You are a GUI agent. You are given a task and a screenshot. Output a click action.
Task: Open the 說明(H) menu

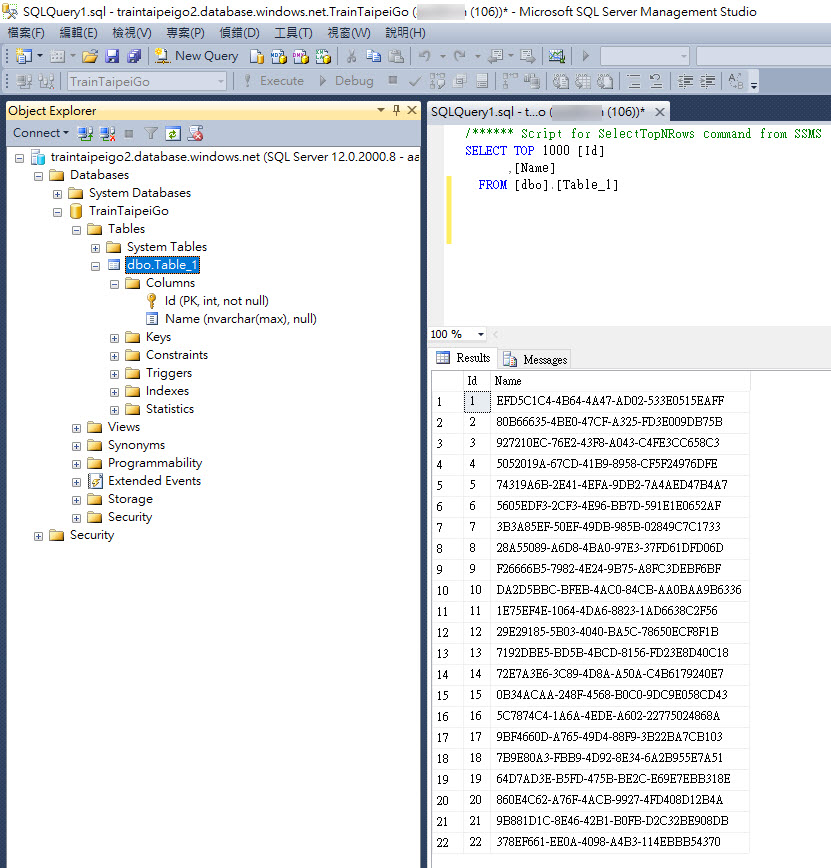405,33
